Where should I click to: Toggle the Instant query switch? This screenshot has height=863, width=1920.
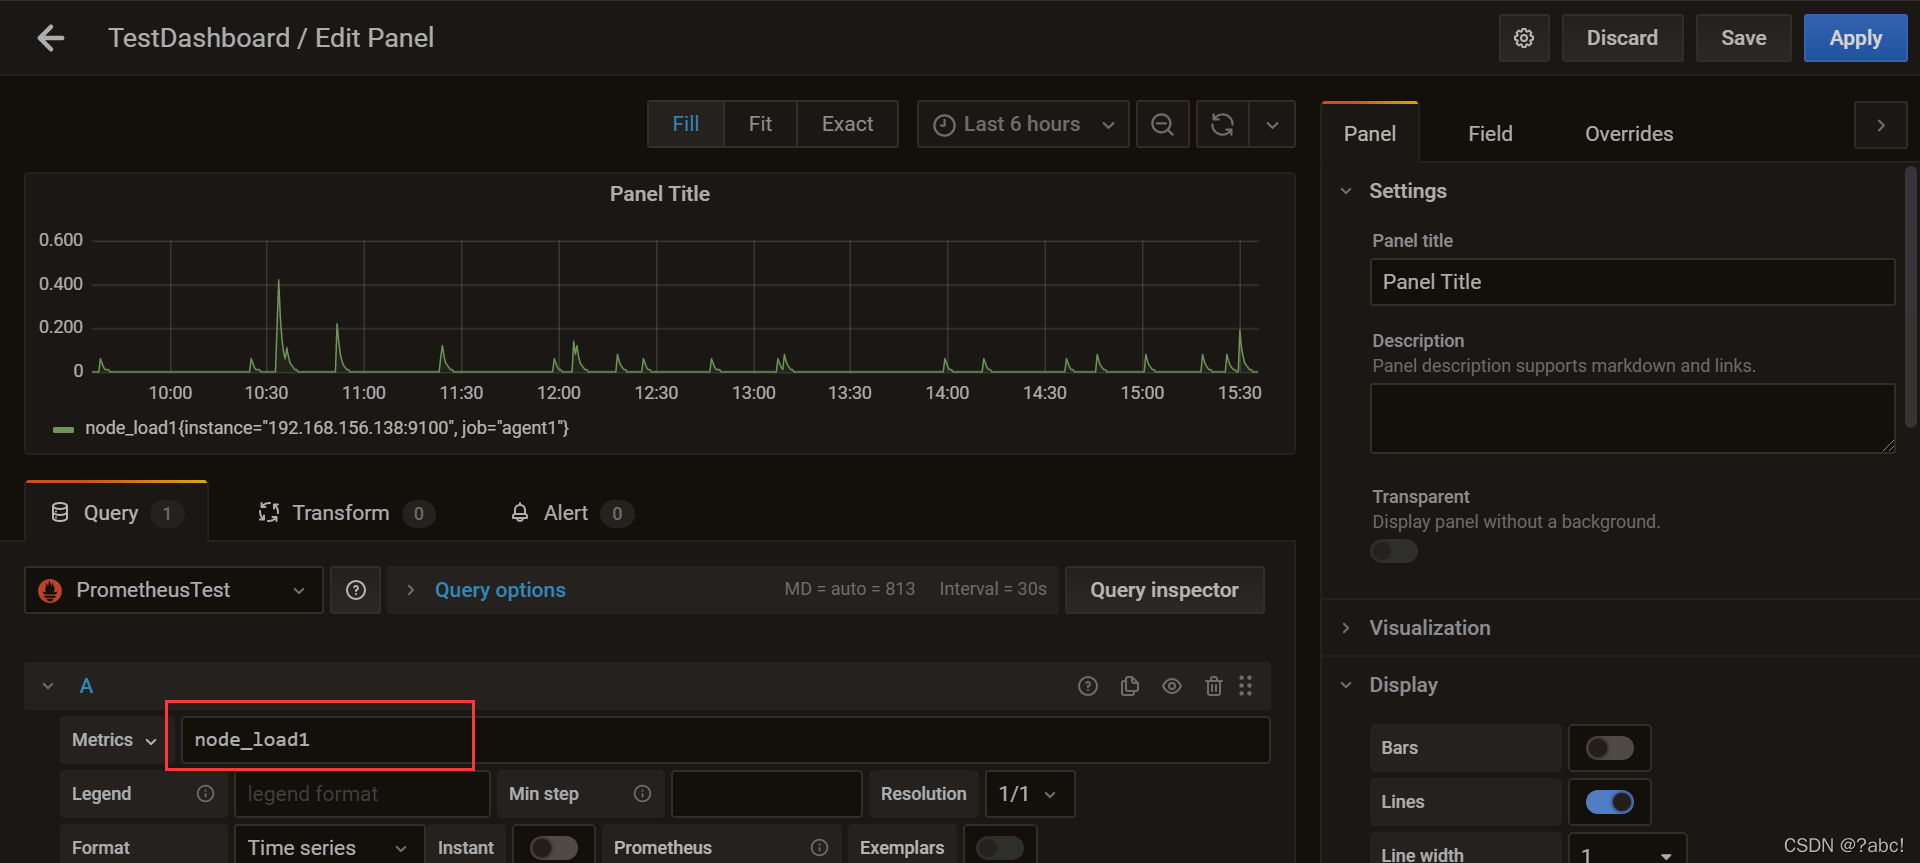click(x=554, y=848)
